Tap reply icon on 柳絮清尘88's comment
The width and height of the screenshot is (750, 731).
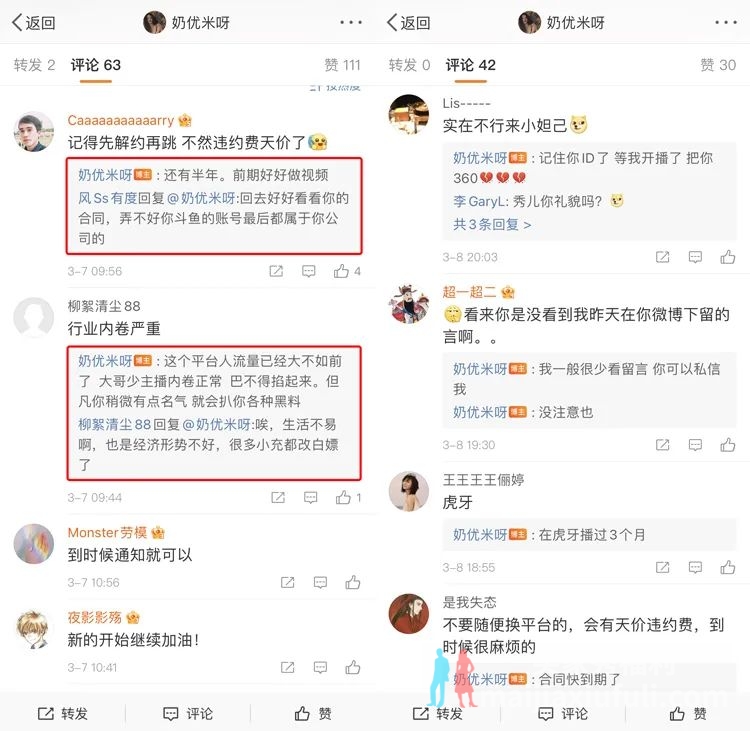(310, 498)
